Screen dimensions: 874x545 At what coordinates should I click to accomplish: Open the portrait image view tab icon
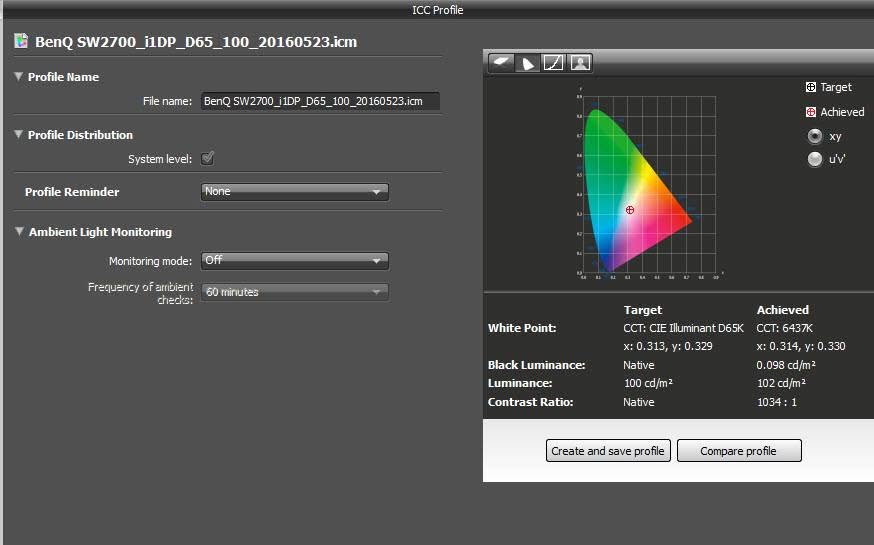[580, 62]
